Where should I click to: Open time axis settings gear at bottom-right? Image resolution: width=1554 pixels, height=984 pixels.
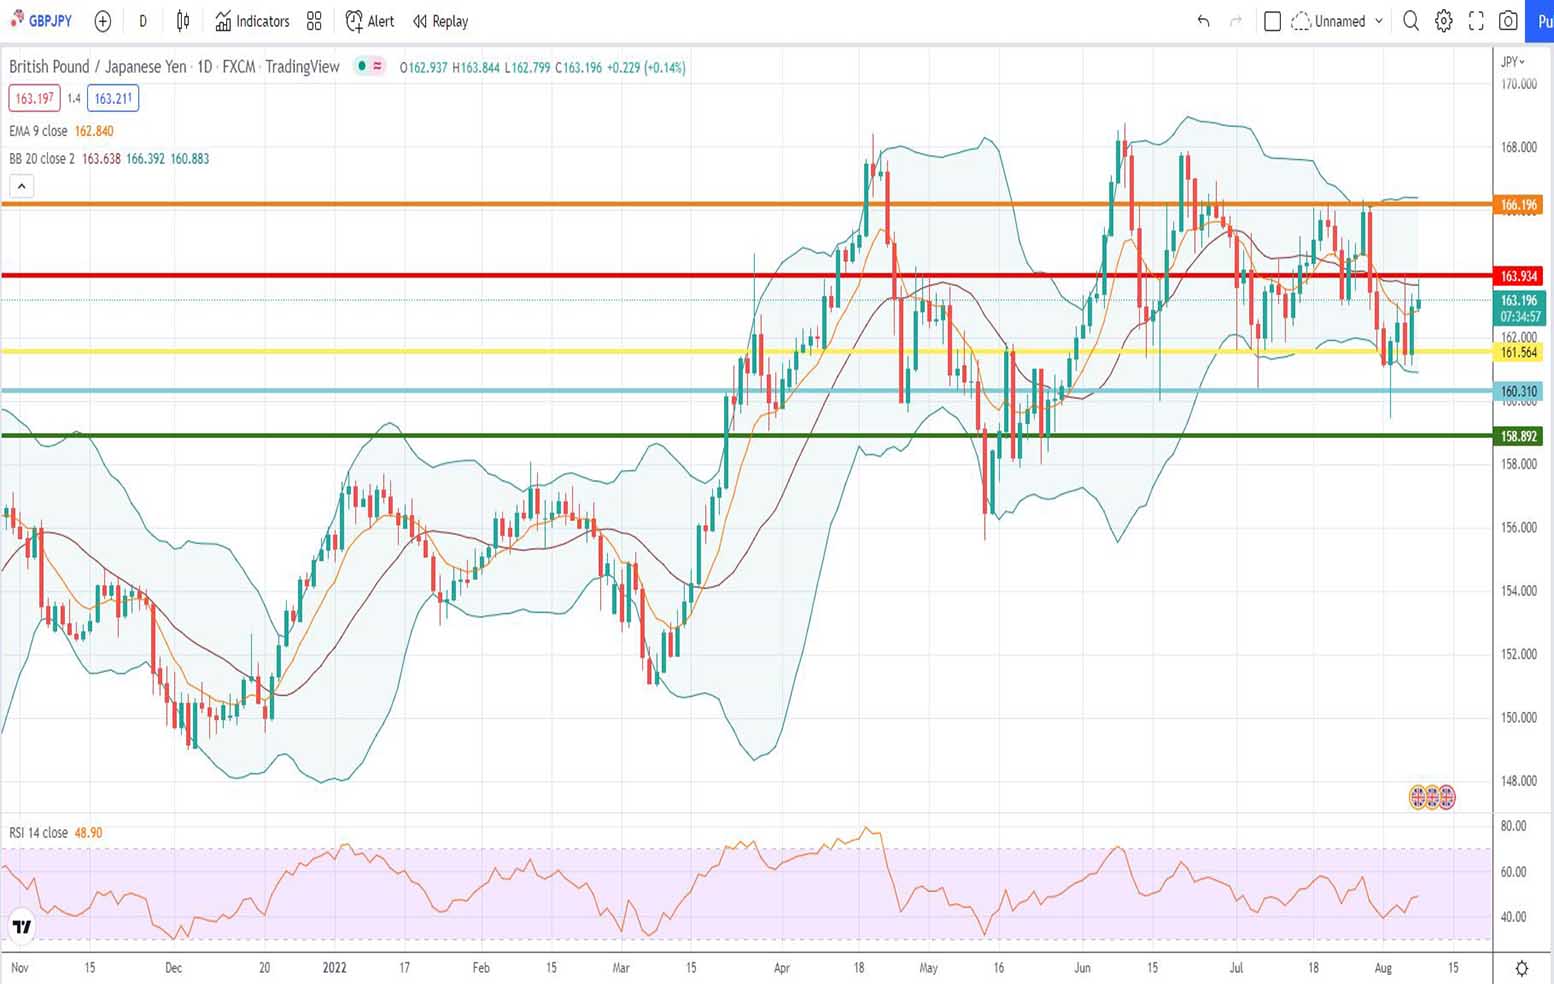(x=1521, y=968)
